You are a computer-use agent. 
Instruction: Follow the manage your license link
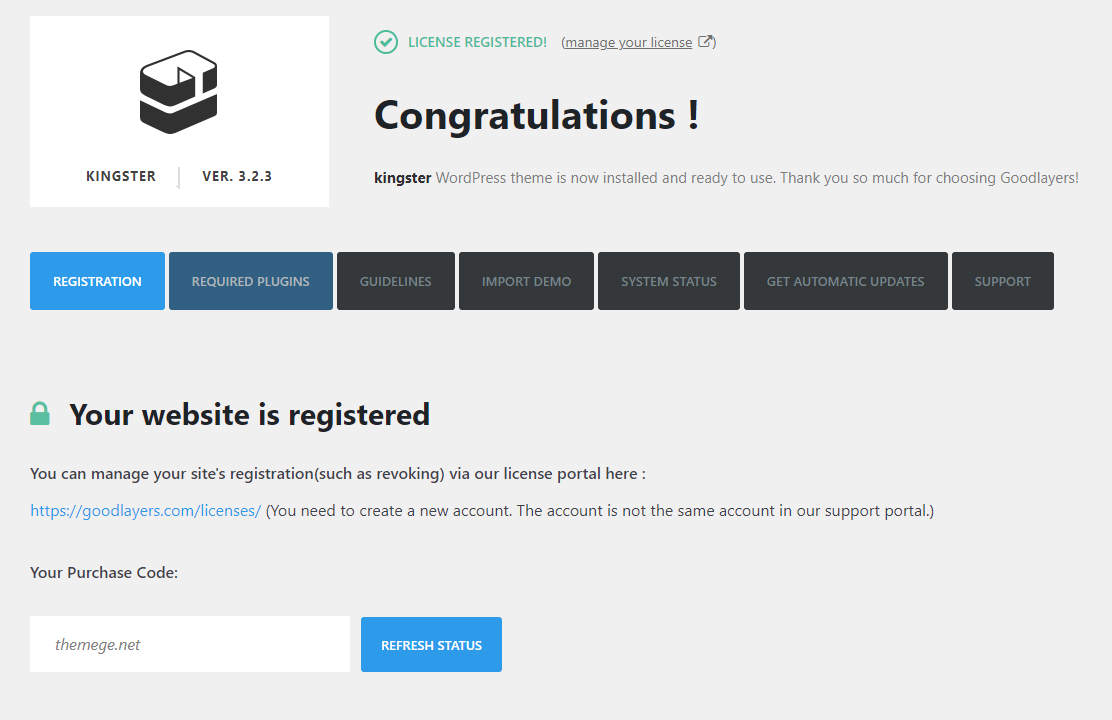pos(628,43)
